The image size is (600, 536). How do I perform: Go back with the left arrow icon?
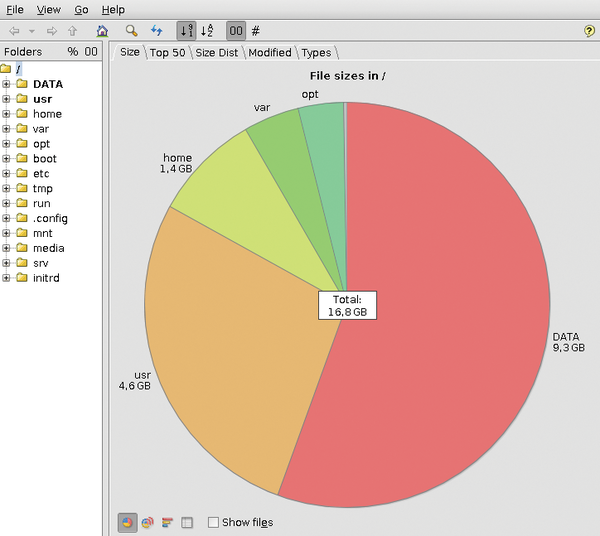[x=14, y=31]
